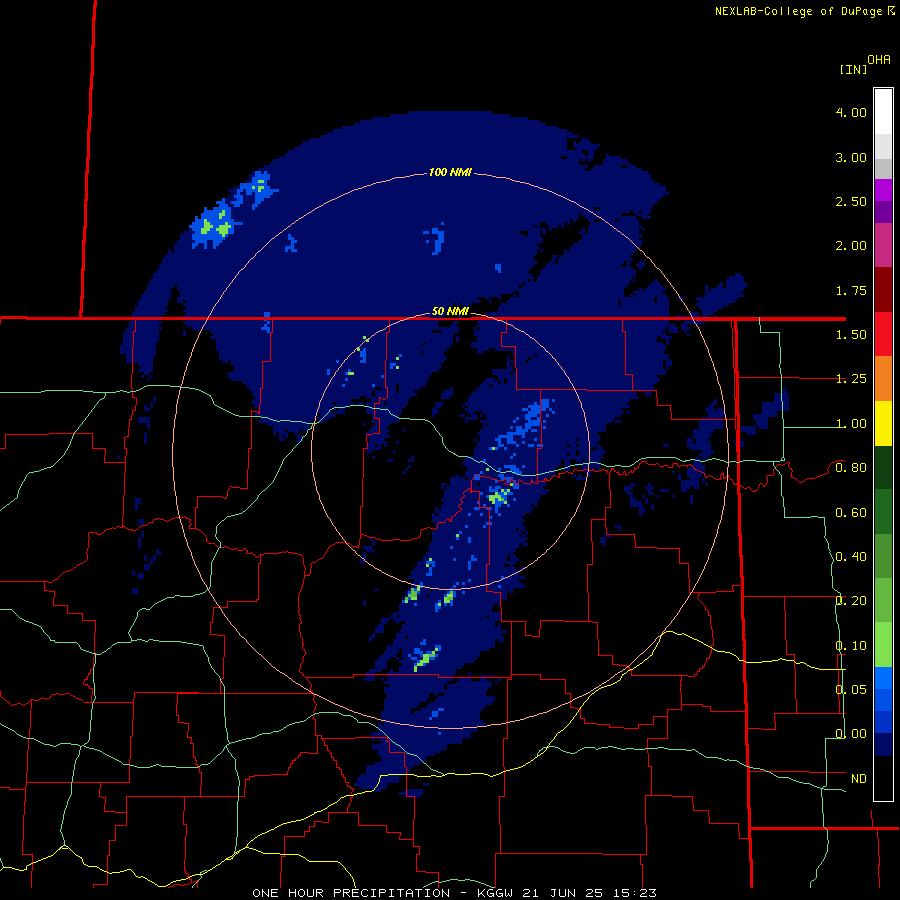Viewport: 900px width, 900px height.
Task: Click the ONE HOUR PRECIPITATION title text
Action: 351,893
